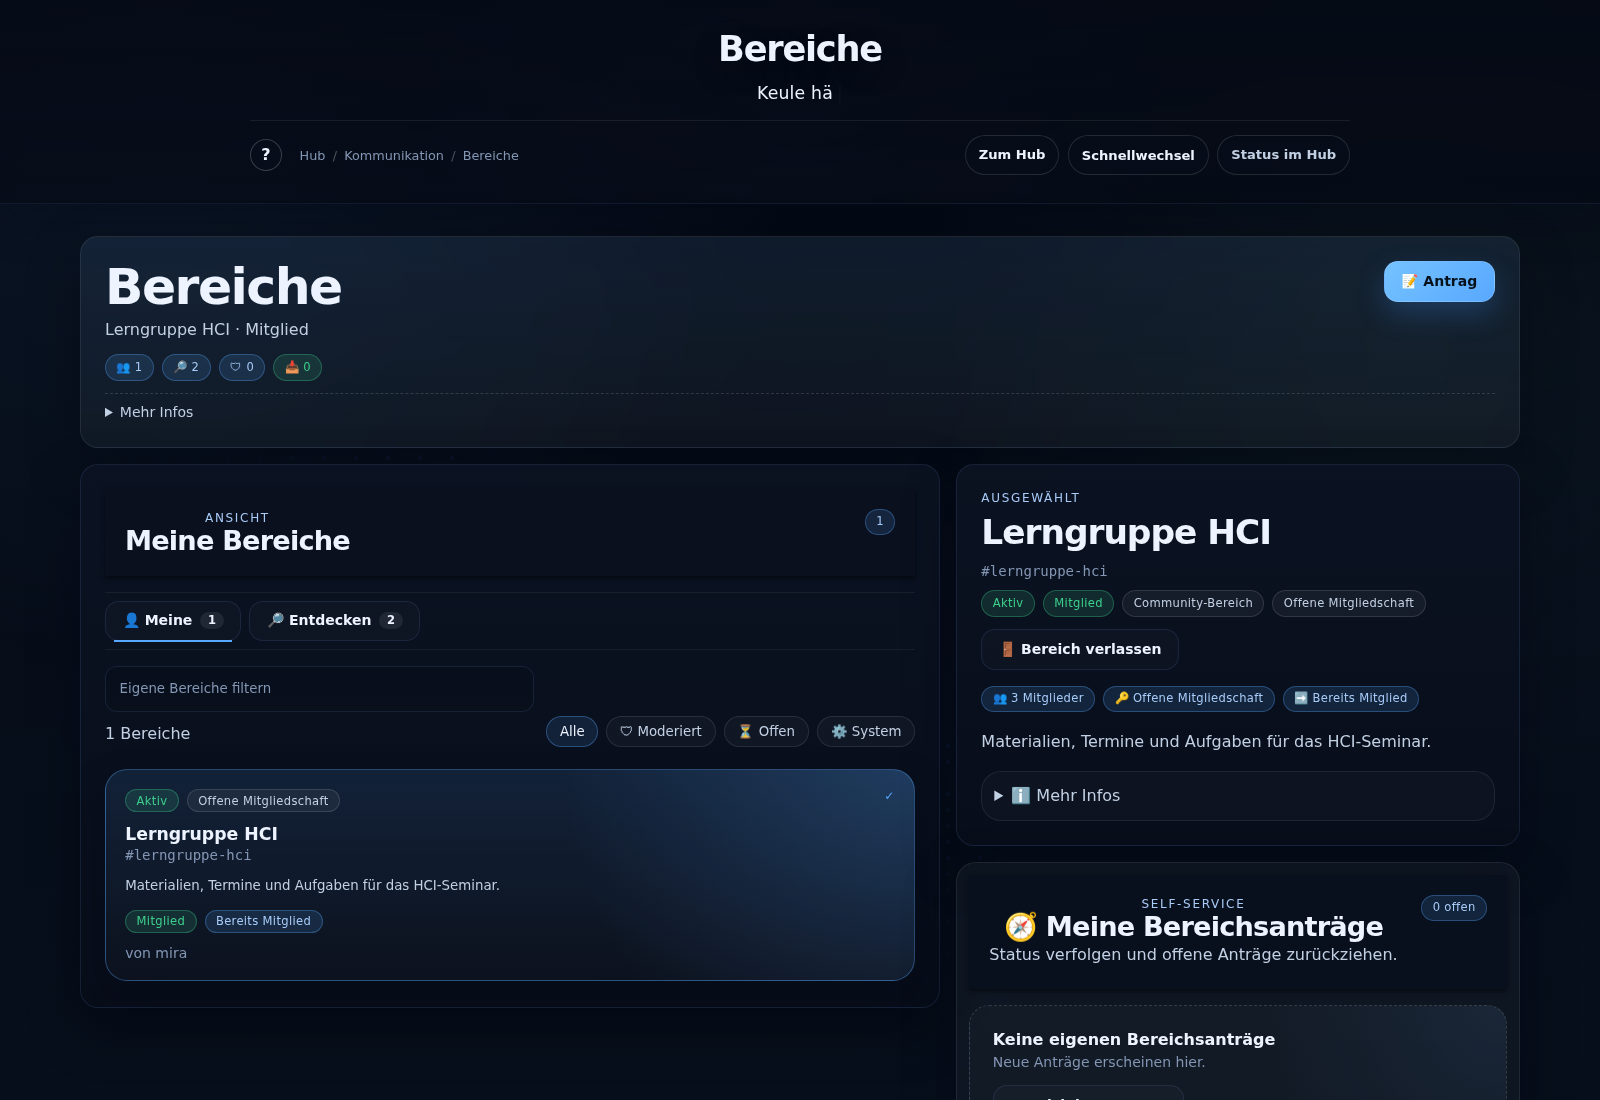Enable the Moderiert filter
Screen dimensions: 1600x1100
660,731
